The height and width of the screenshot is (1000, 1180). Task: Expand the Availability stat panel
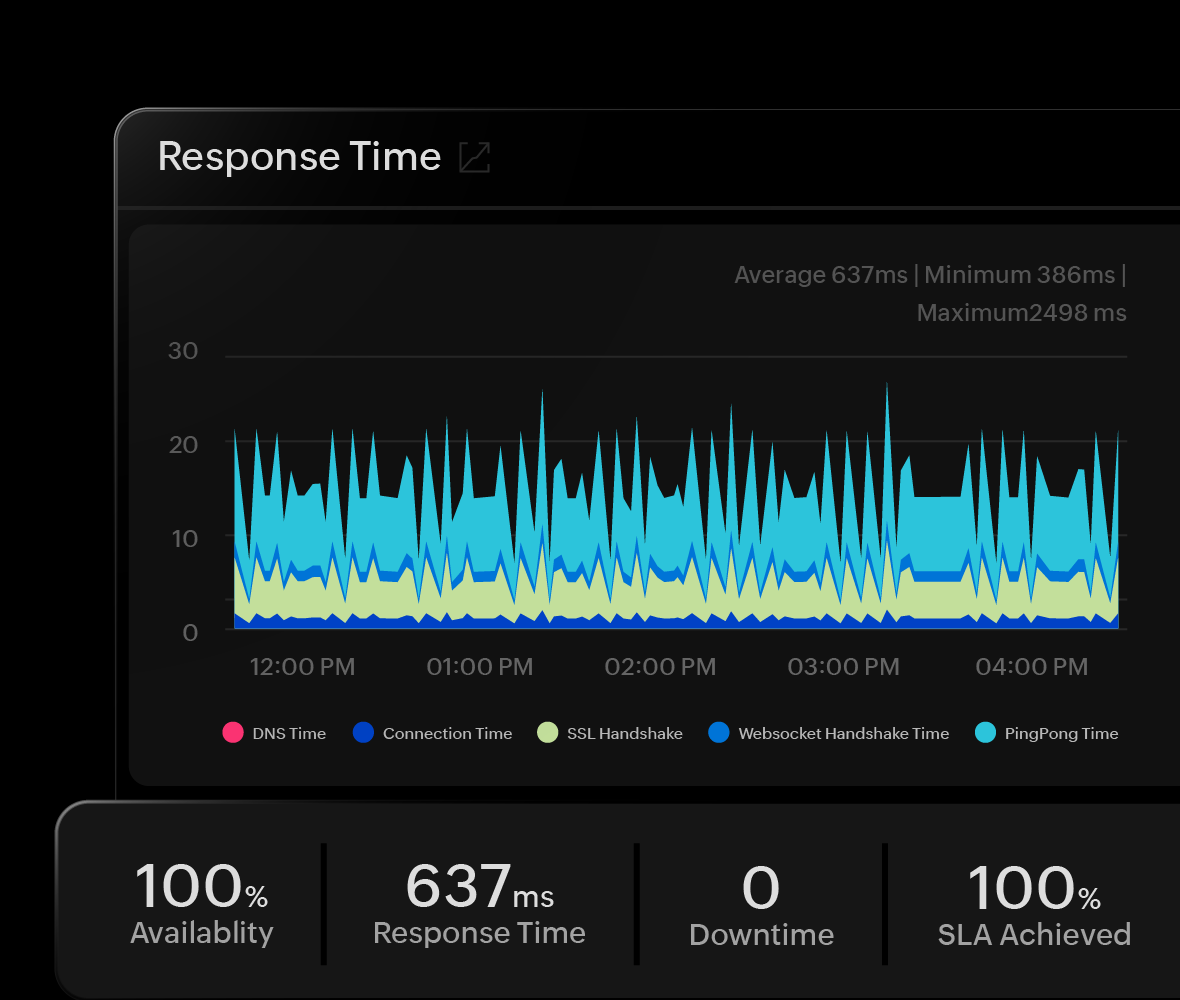click(x=200, y=903)
